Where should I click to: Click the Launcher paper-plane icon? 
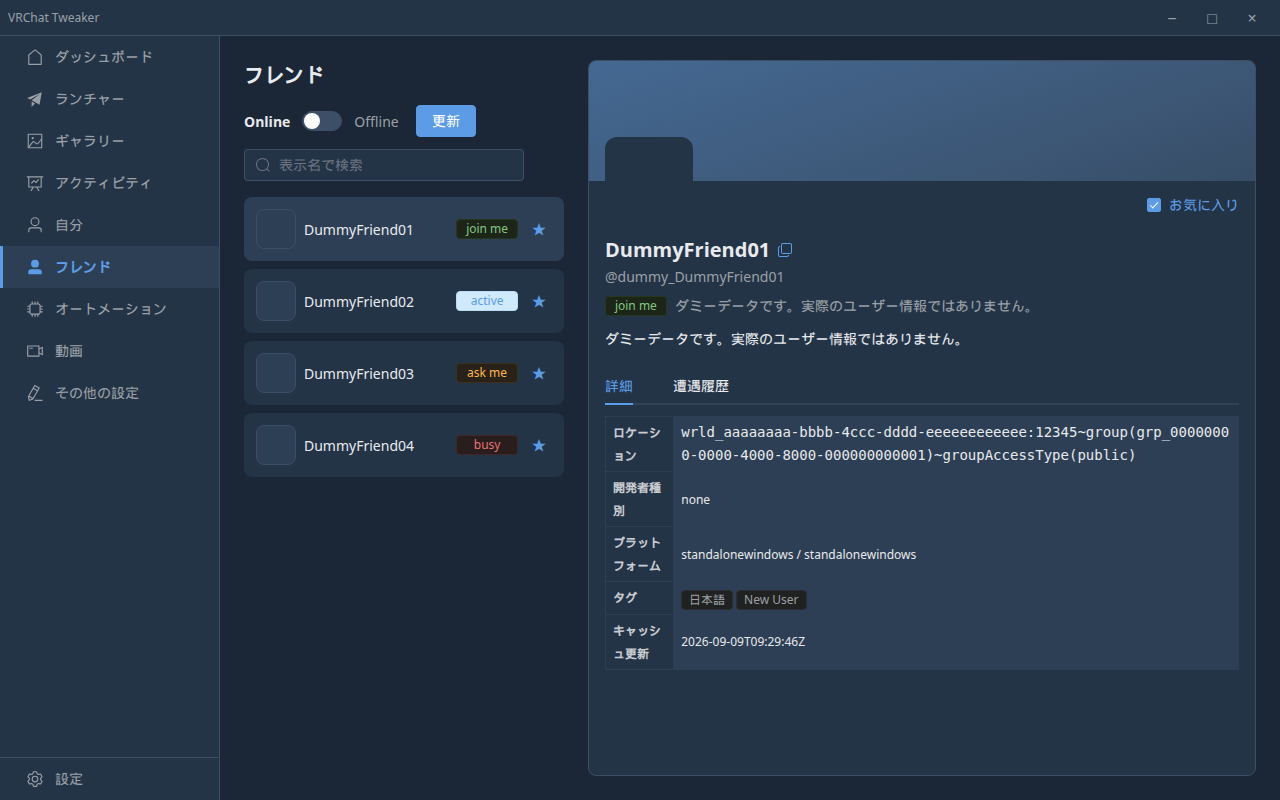(35, 99)
